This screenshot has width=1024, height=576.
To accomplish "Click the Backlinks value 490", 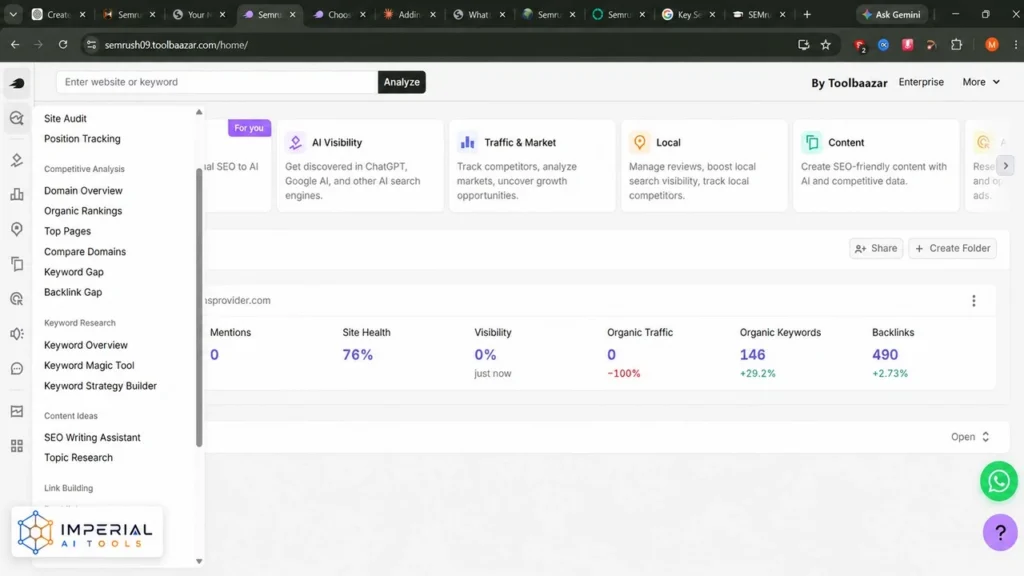I will (x=885, y=355).
